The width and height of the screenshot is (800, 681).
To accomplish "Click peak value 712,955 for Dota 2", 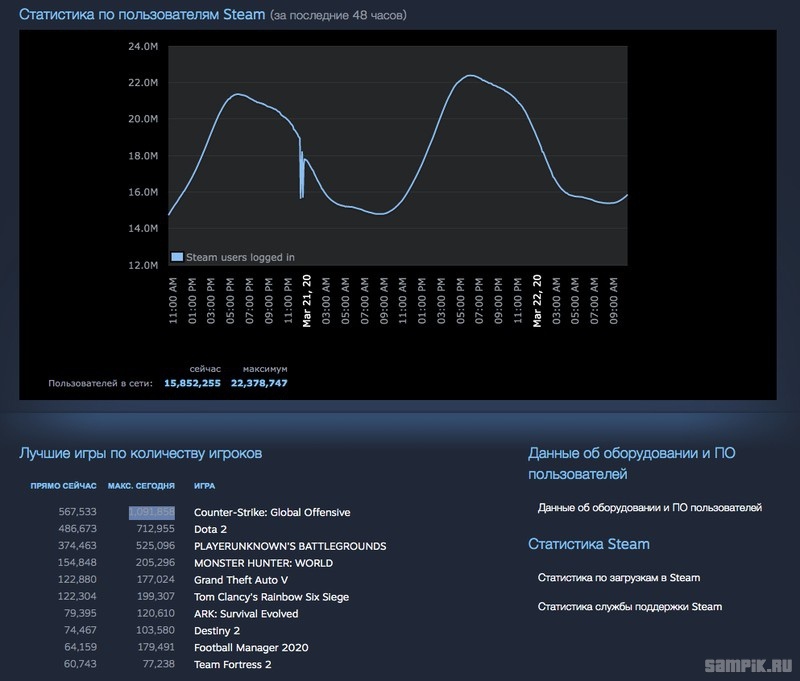I will [156, 528].
